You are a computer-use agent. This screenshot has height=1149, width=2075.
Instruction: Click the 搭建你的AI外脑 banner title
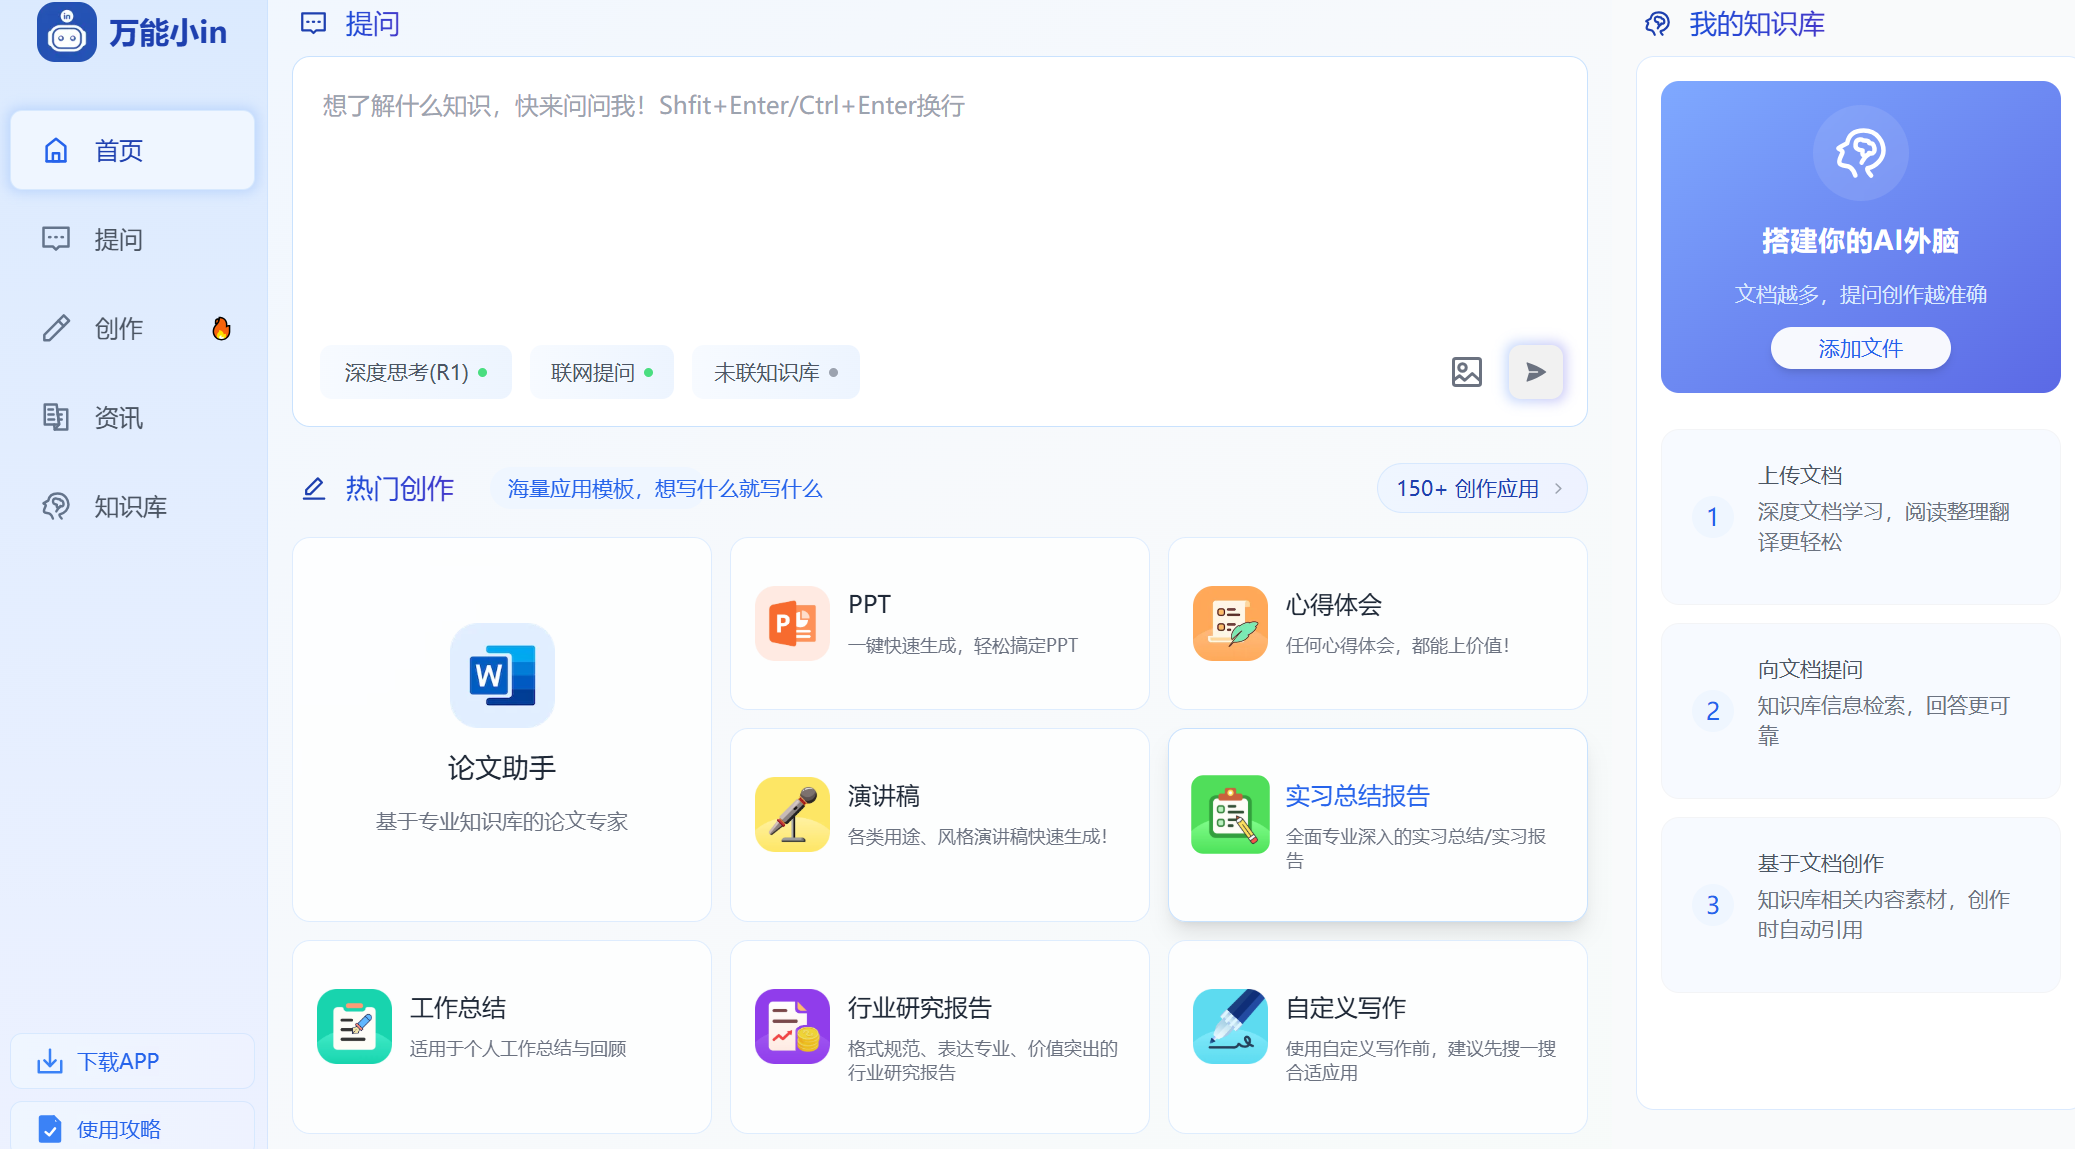coord(1860,240)
